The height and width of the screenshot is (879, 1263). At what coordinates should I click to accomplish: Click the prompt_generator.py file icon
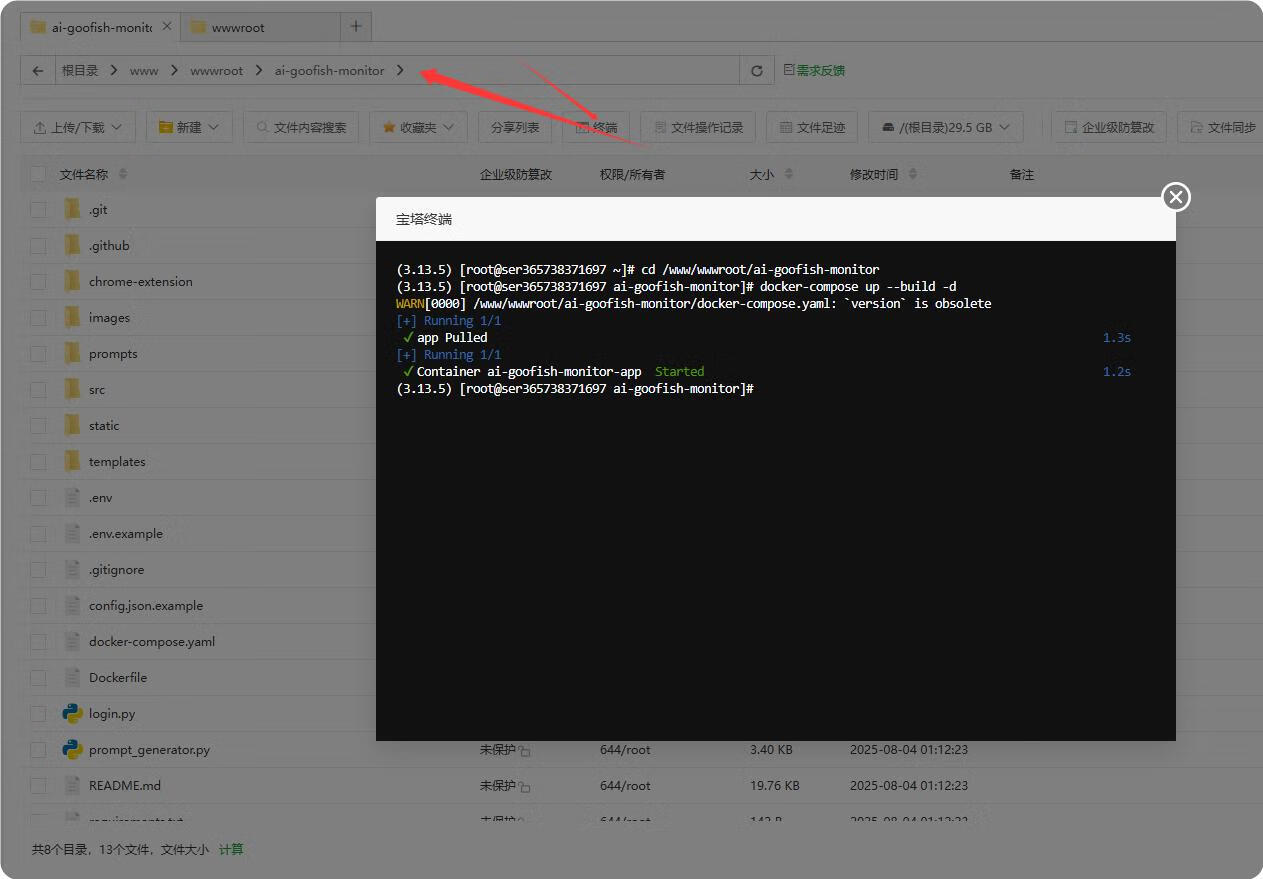pos(72,749)
